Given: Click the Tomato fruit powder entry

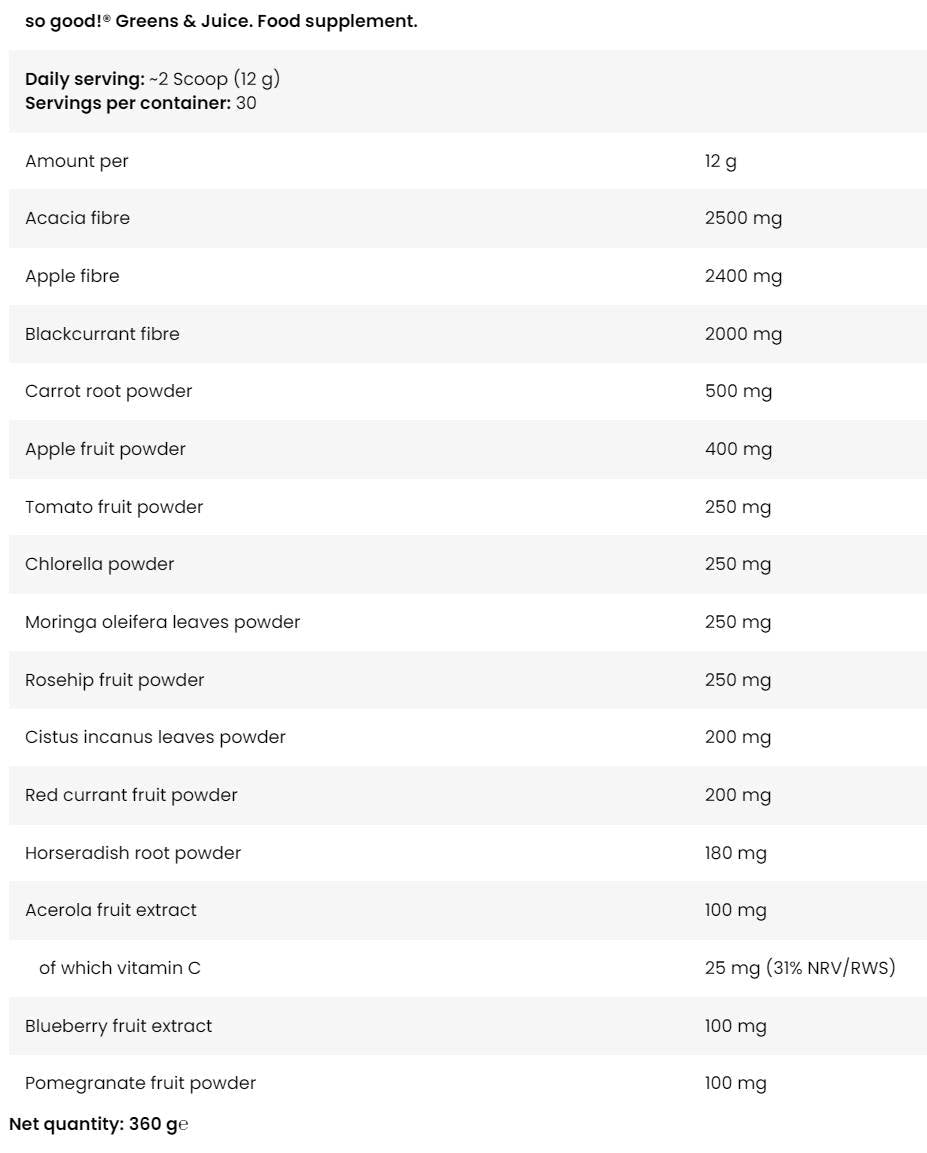Looking at the screenshot, I should click(114, 507).
